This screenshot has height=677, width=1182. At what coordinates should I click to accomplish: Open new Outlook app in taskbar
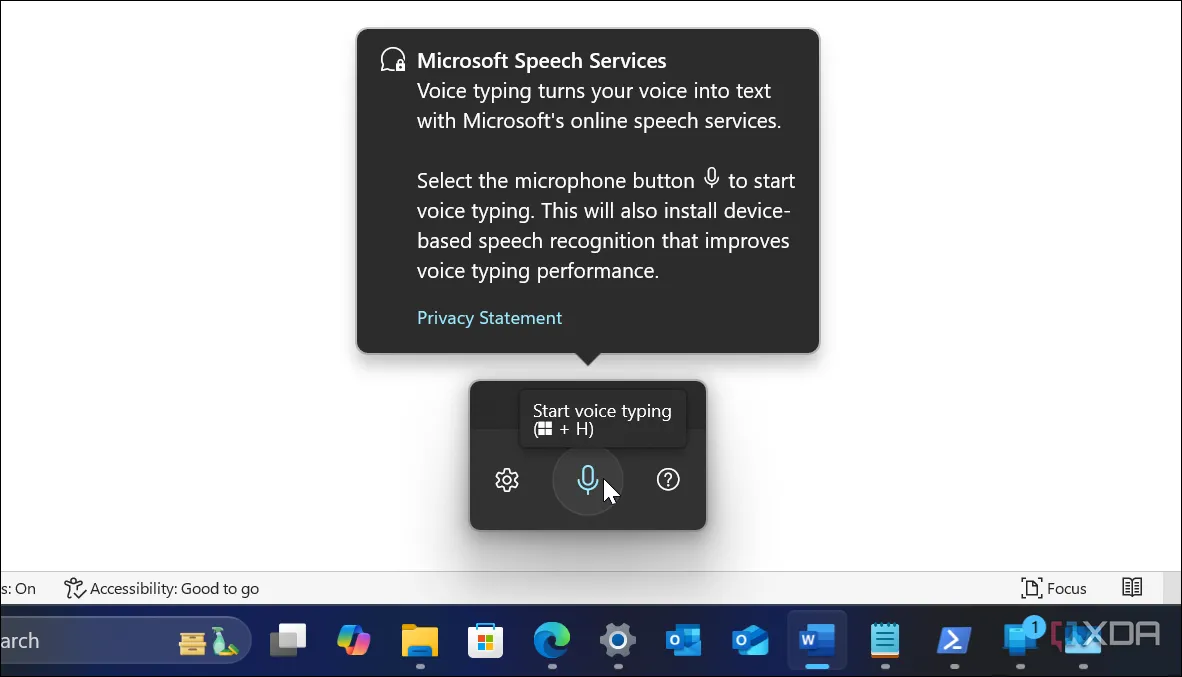750,641
